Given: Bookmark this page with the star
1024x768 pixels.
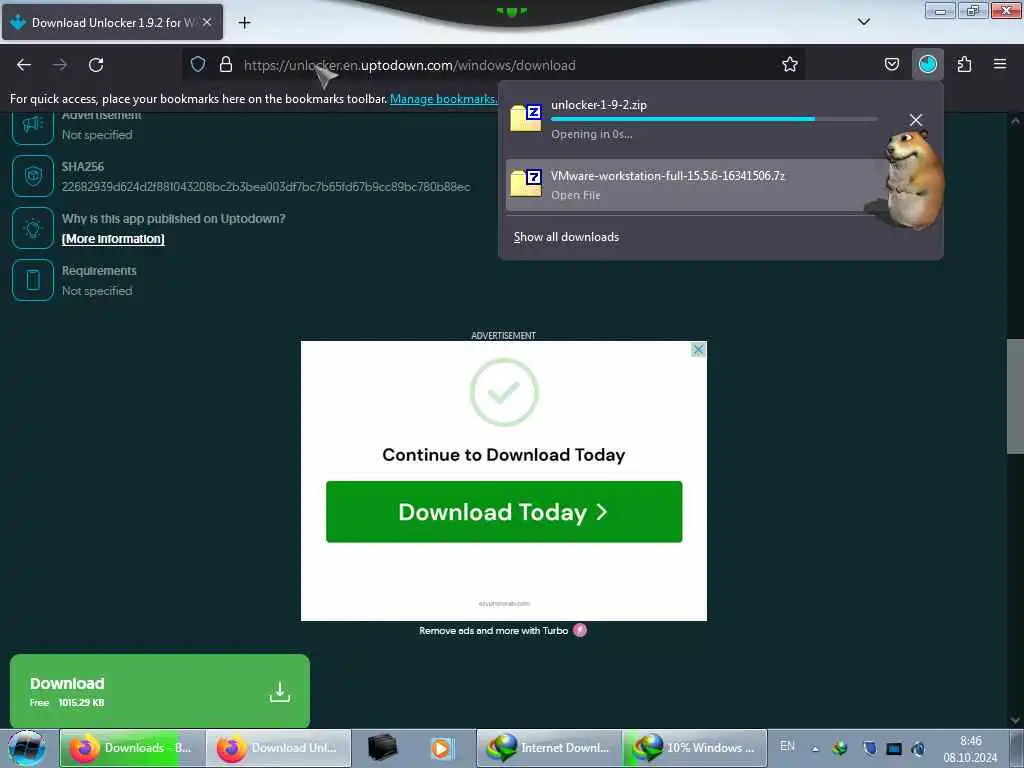Looking at the screenshot, I should click(790, 64).
